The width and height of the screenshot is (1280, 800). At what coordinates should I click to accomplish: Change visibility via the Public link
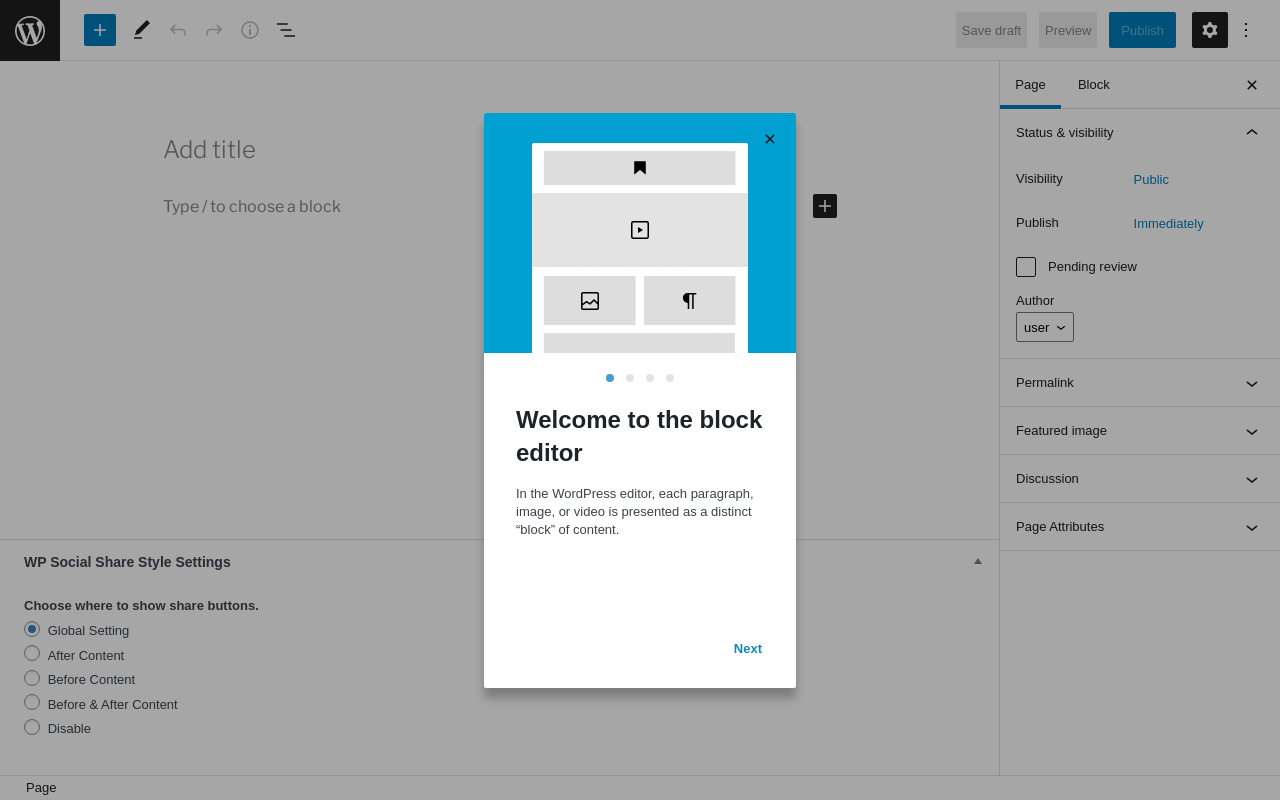(x=1151, y=179)
